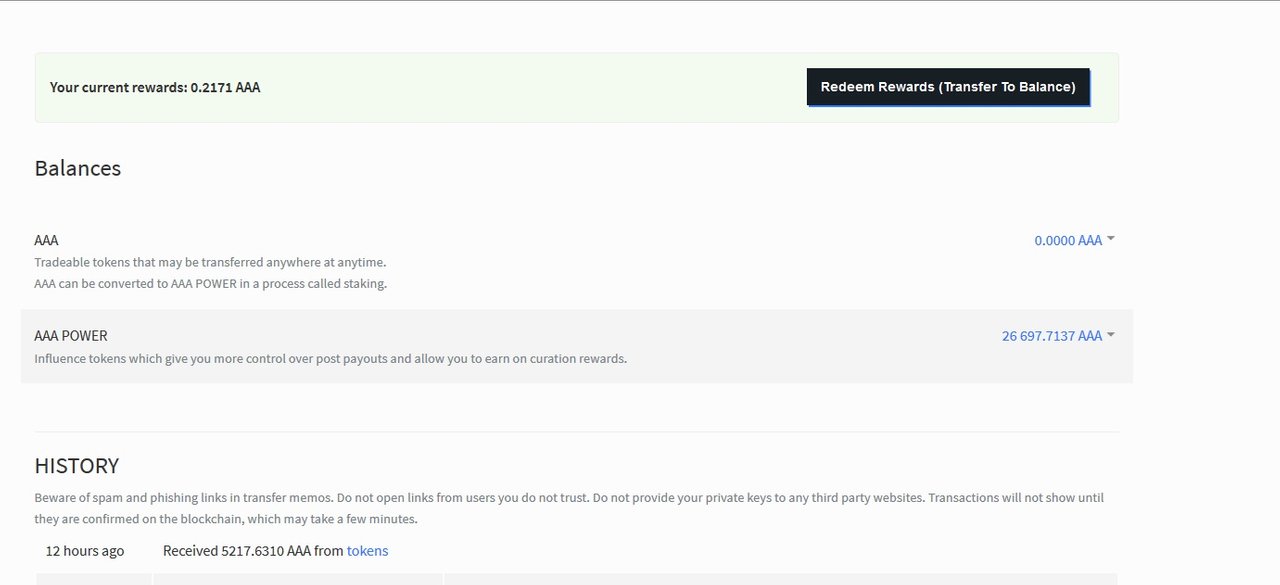Click the caret arrow beside 26 697.7137 AAA
The width and height of the screenshot is (1280, 585).
(1111, 335)
